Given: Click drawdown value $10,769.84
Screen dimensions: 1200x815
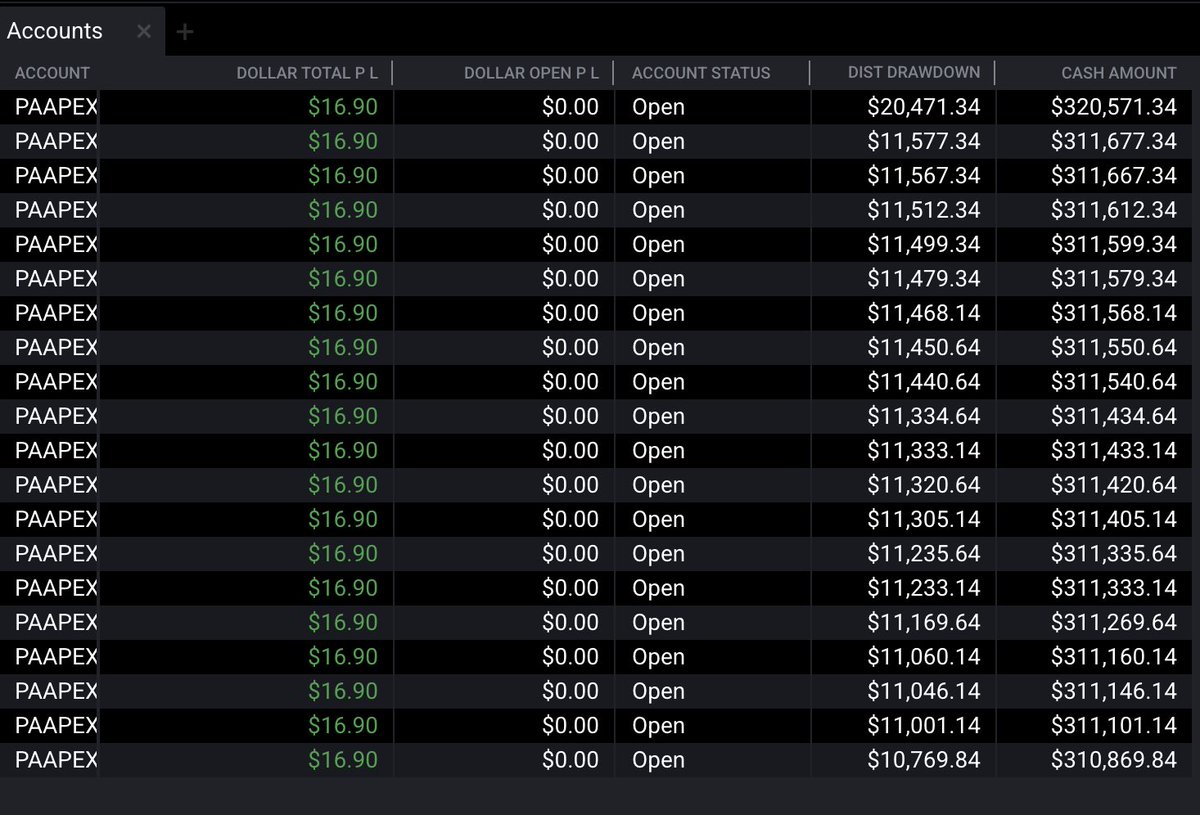Looking at the screenshot, I should point(924,760).
